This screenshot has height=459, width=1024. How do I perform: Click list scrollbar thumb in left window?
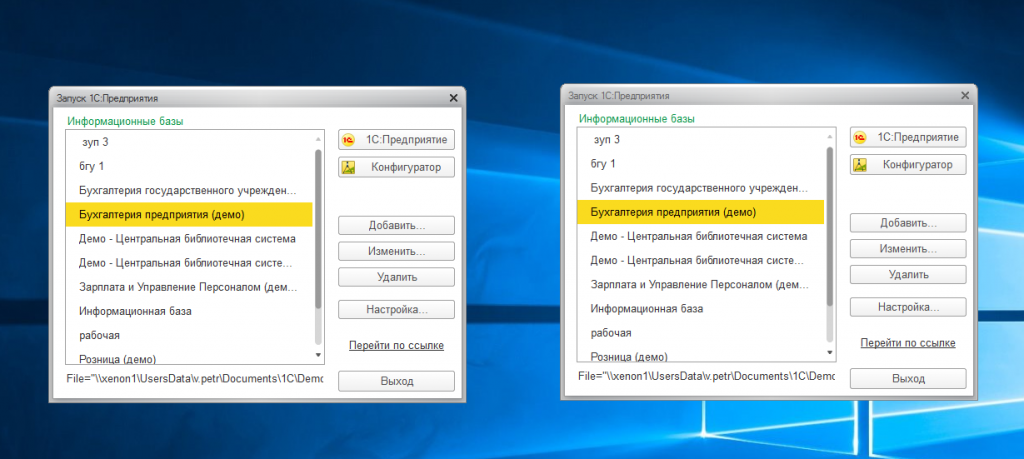pos(318,229)
